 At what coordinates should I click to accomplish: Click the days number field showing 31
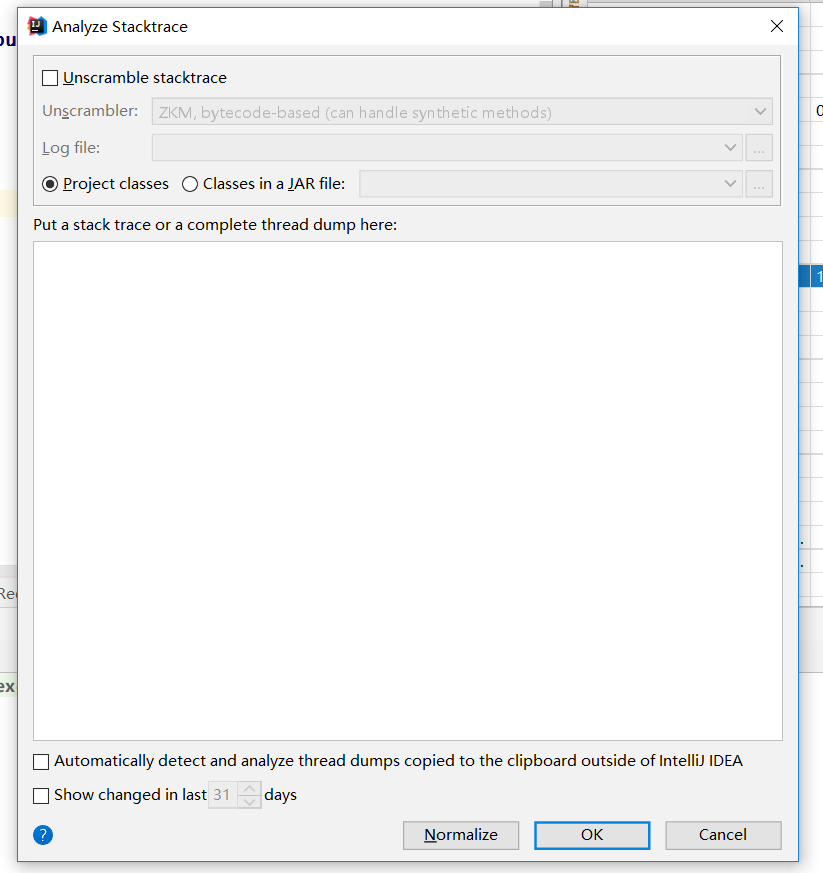(222, 796)
